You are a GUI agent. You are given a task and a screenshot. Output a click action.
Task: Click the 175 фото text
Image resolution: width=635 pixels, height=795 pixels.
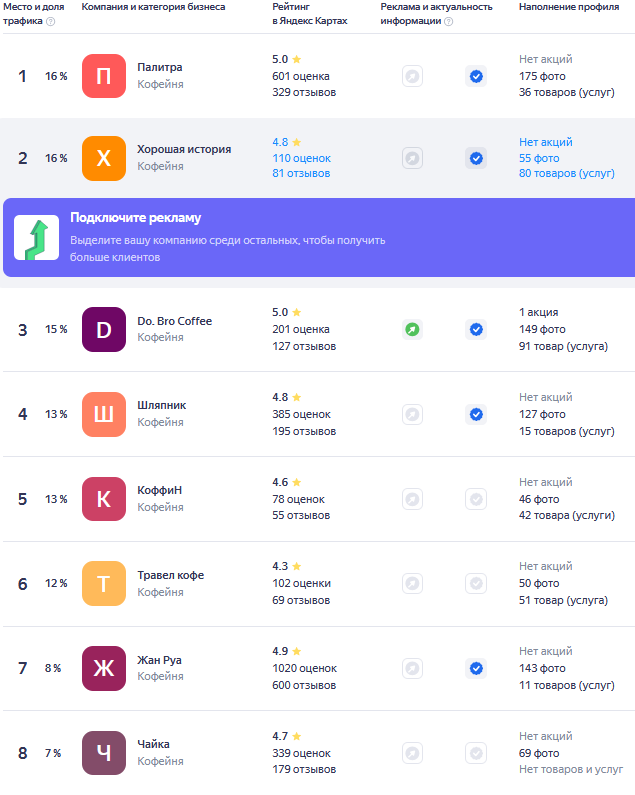[542, 76]
